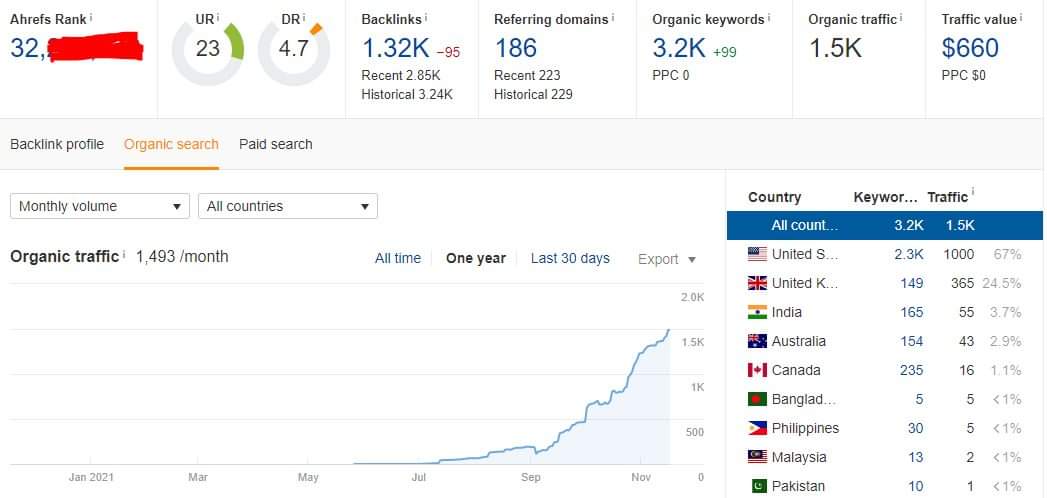
Task: Show Last 30 days traffic range
Action: [x=570, y=258]
